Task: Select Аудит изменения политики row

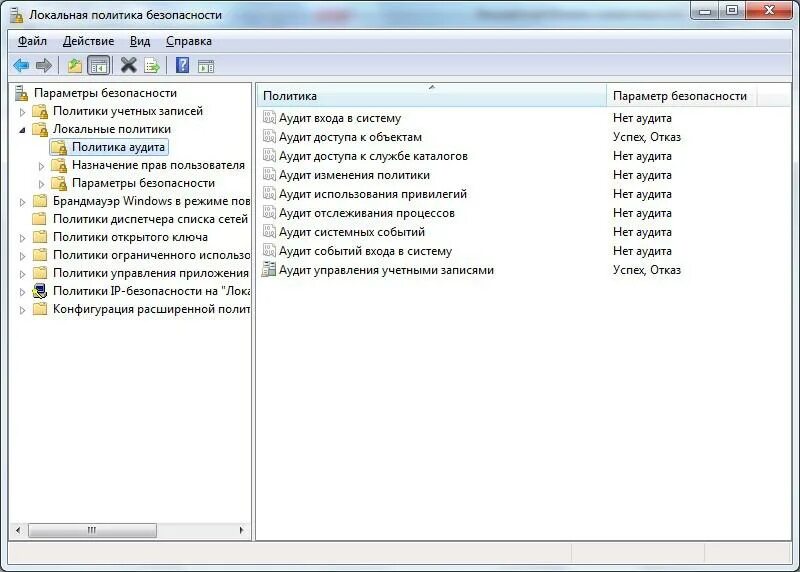Action: (x=354, y=175)
